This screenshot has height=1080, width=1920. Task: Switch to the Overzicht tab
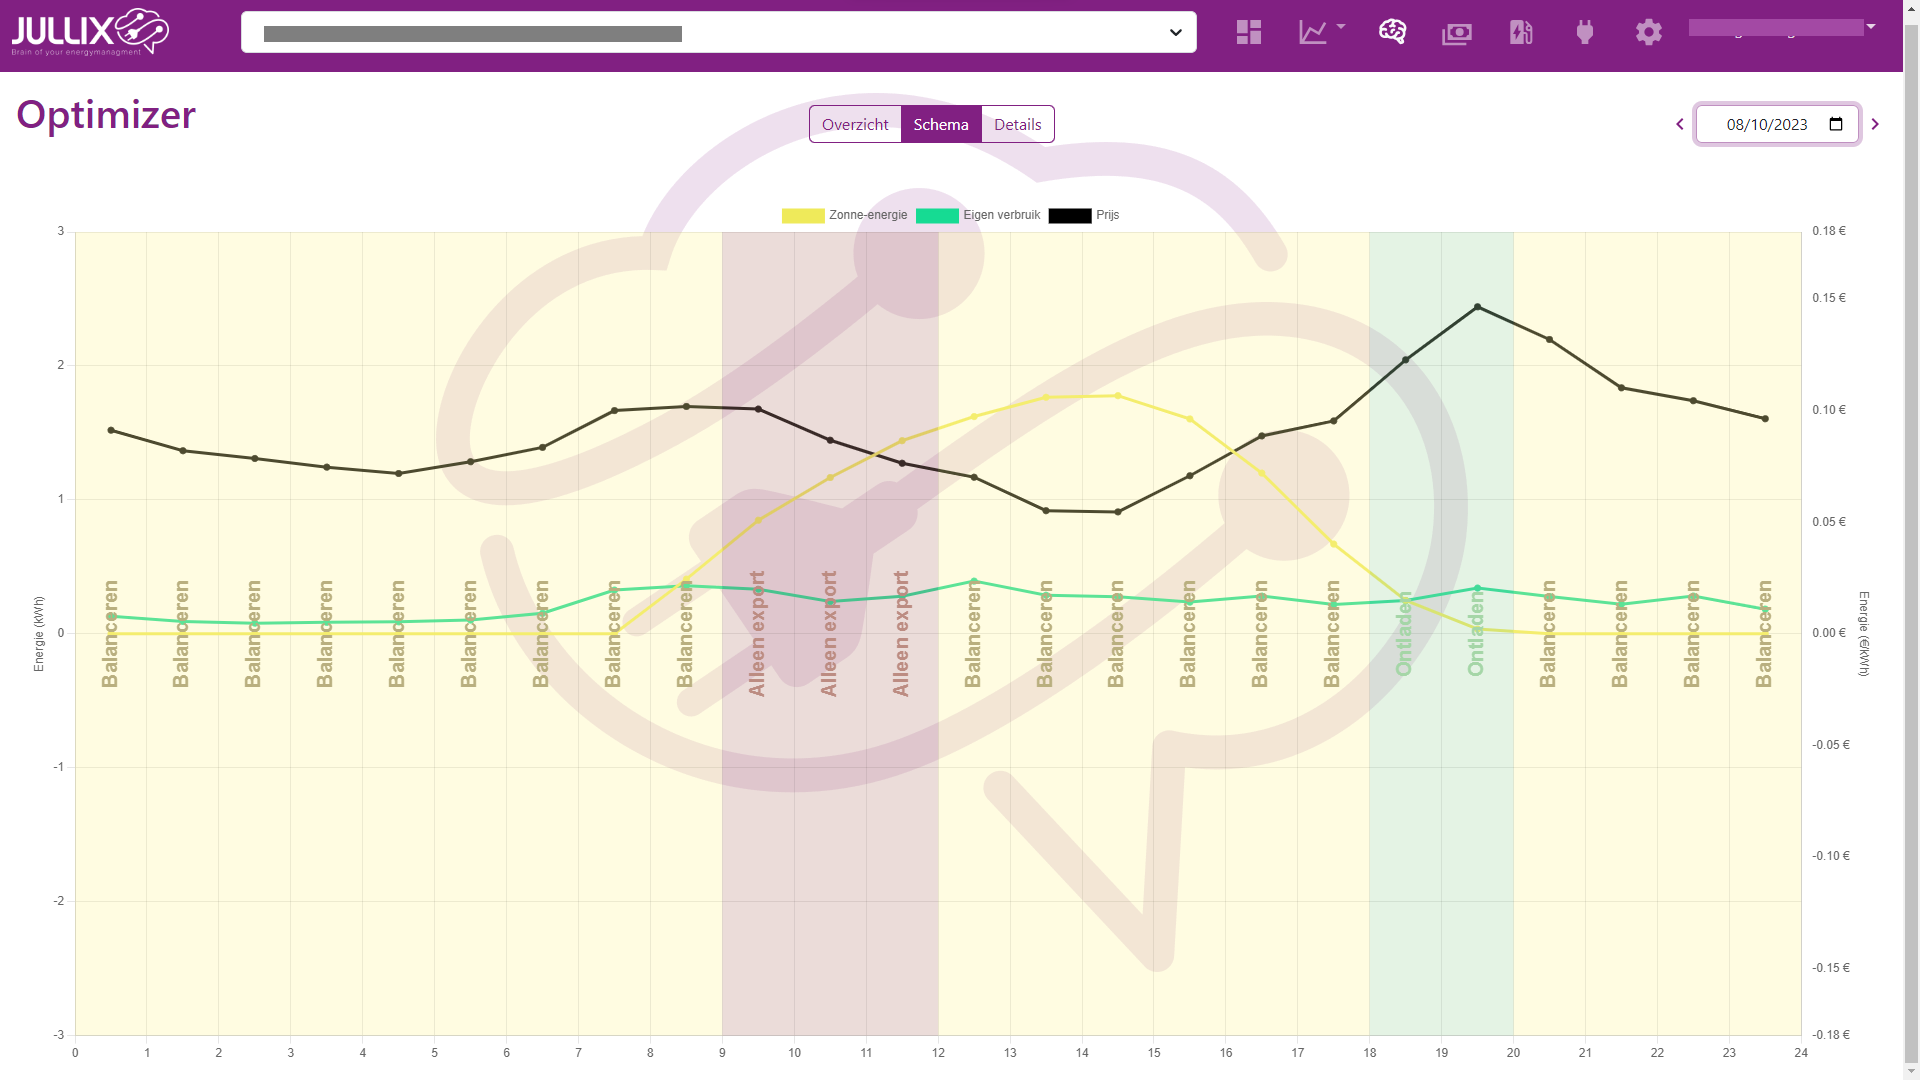[x=855, y=124]
